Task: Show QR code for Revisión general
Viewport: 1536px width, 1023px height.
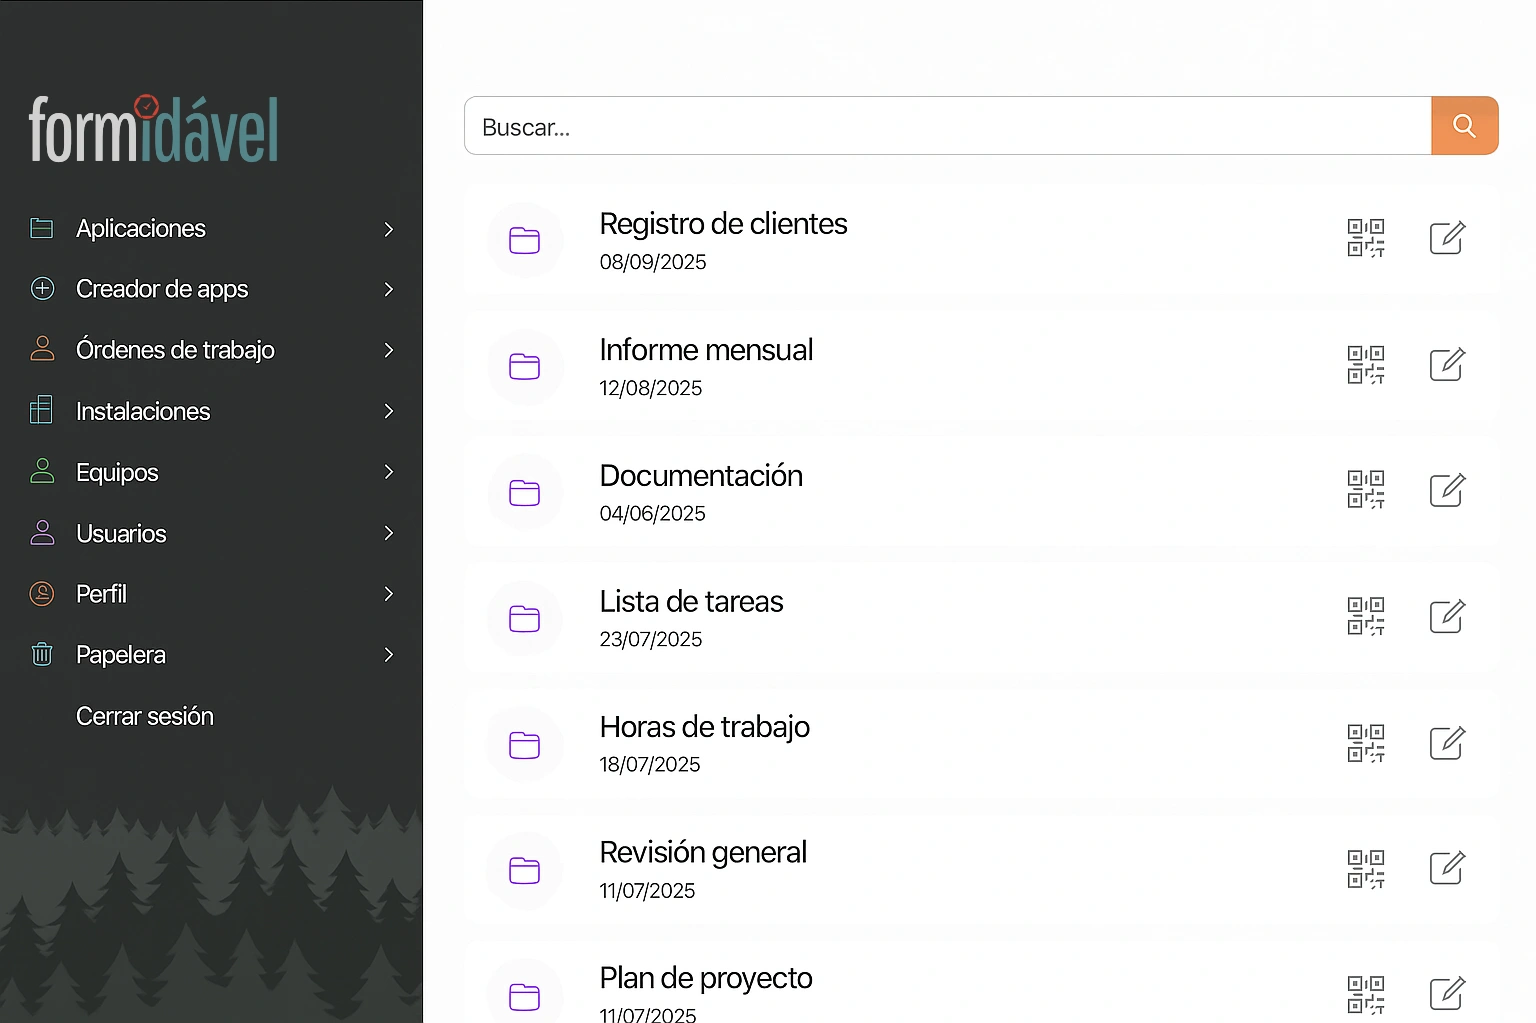Action: tap(1366, 869)
